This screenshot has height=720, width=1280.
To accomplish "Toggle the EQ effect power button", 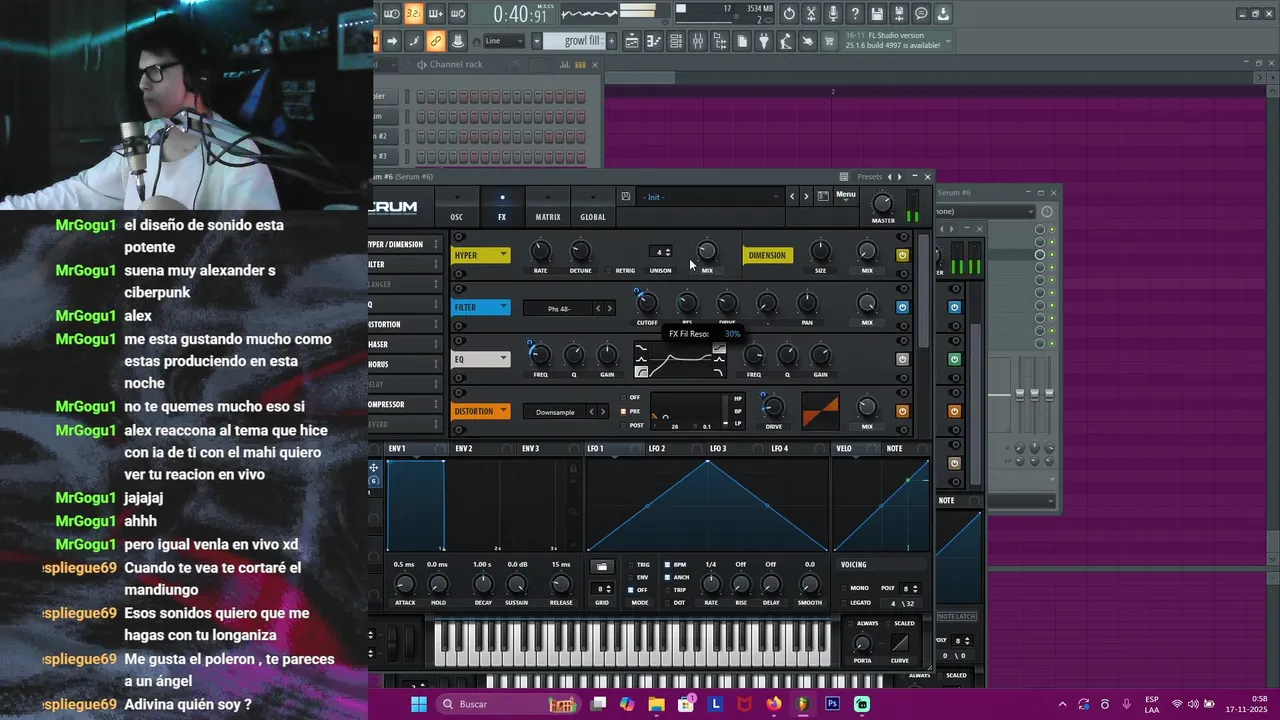I will pyautogui.click(x=903, y=359).
